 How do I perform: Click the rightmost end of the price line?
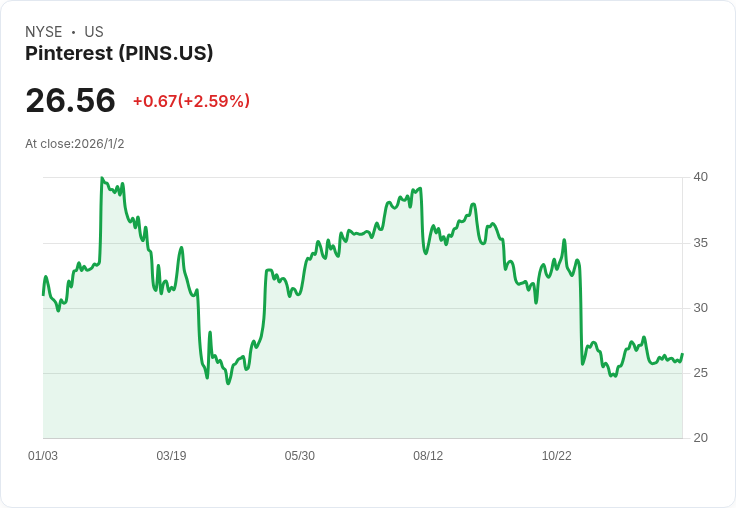point(682,354)
